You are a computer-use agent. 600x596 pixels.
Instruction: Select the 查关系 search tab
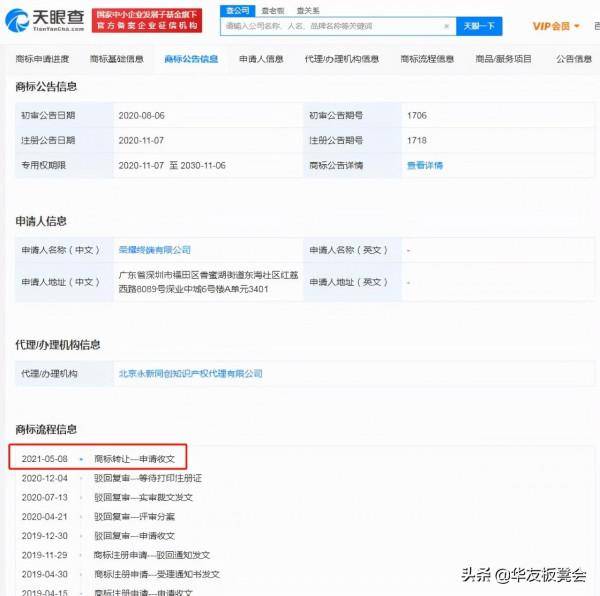click(x=308, y=11)
